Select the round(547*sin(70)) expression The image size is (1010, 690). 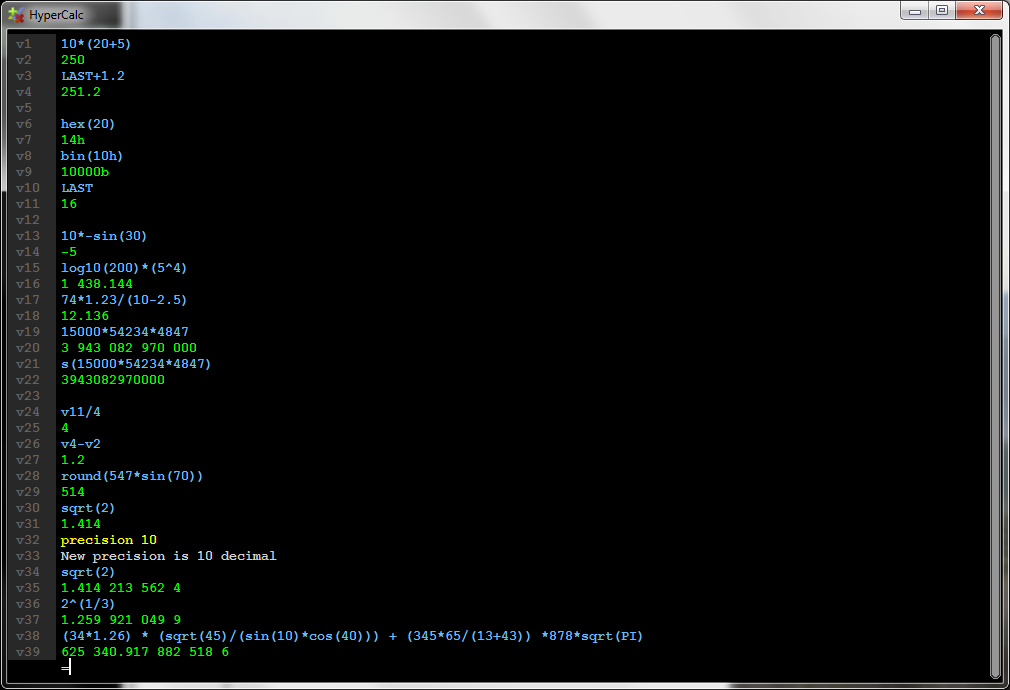coord(131,476)
